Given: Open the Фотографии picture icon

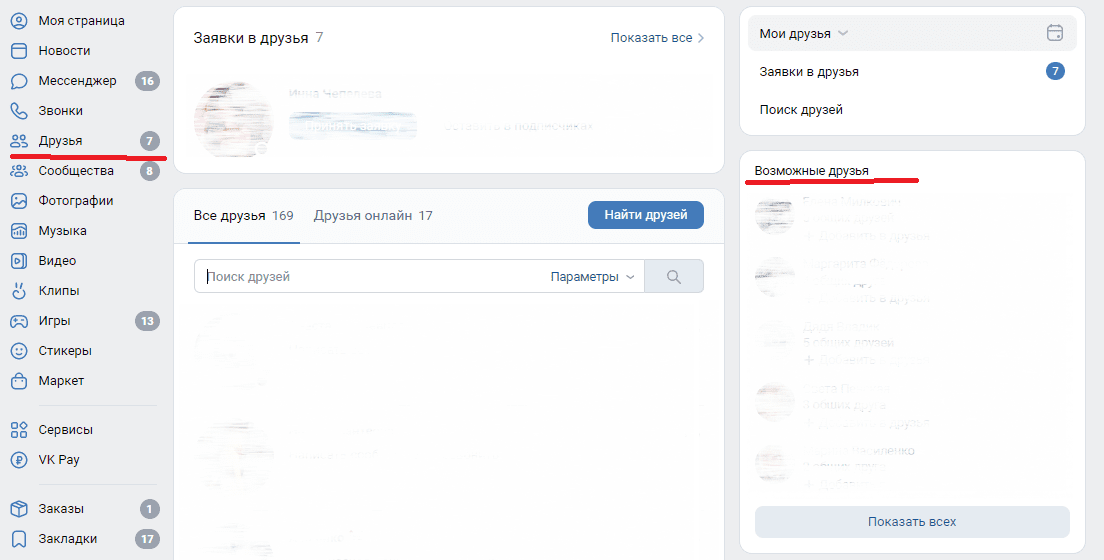Looking at the screenshot, I should pos(19,201).
